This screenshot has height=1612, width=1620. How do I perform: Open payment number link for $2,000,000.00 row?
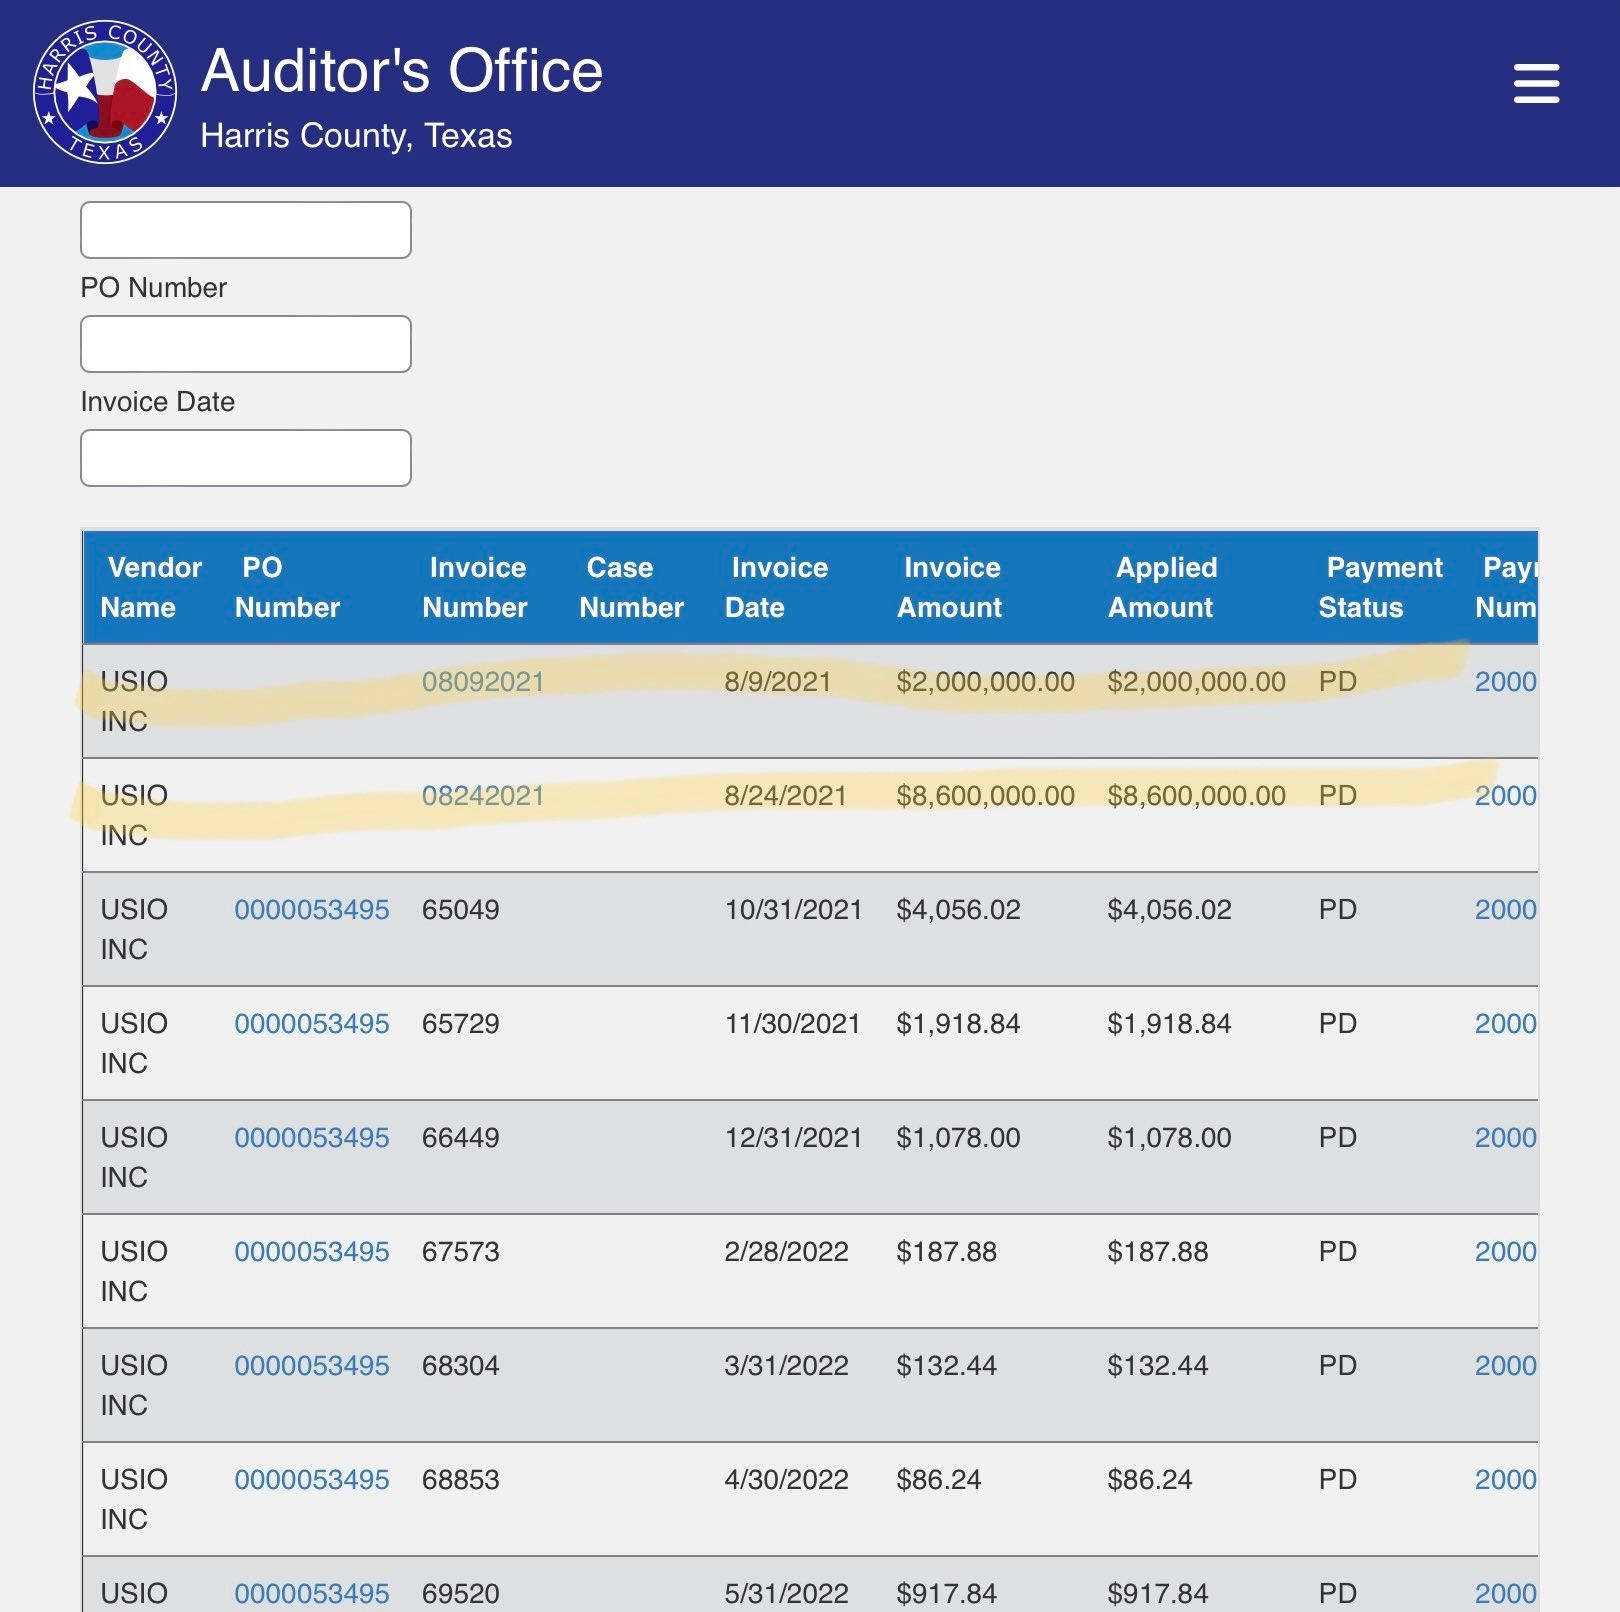coord(1506,682)
